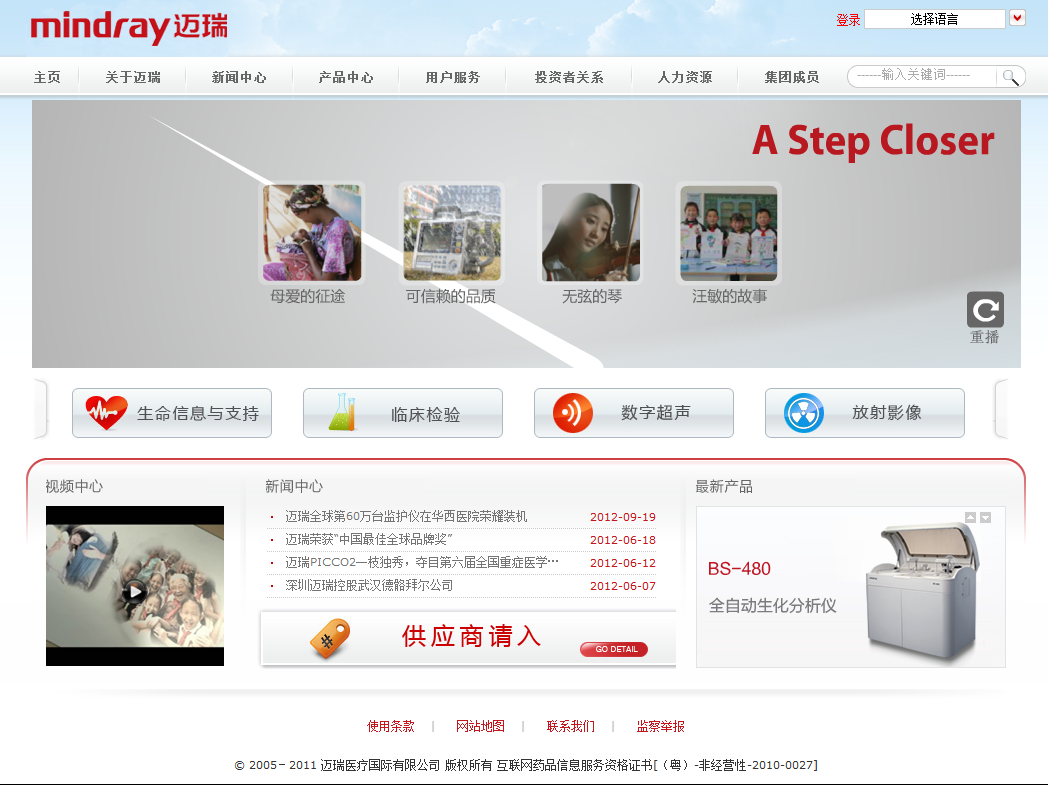Click the green flask 临床检验 icon

342,412
